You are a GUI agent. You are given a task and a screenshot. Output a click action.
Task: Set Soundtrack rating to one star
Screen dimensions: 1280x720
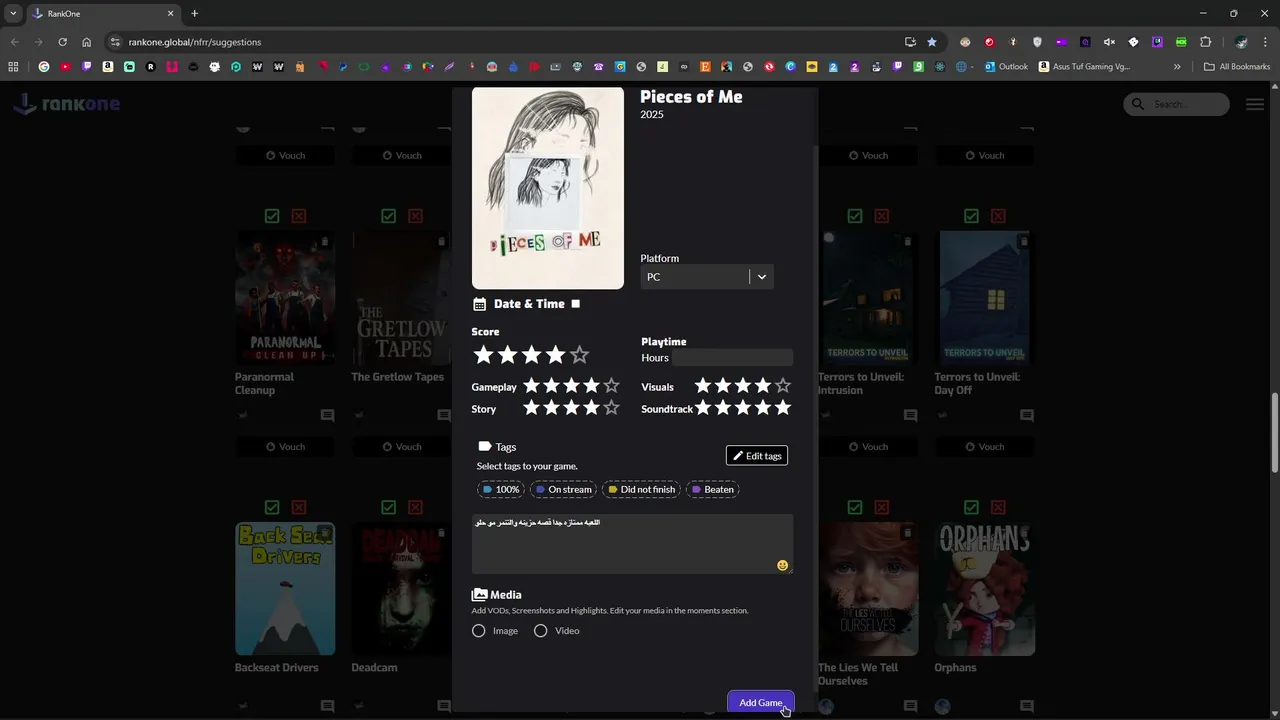point(703,408)
